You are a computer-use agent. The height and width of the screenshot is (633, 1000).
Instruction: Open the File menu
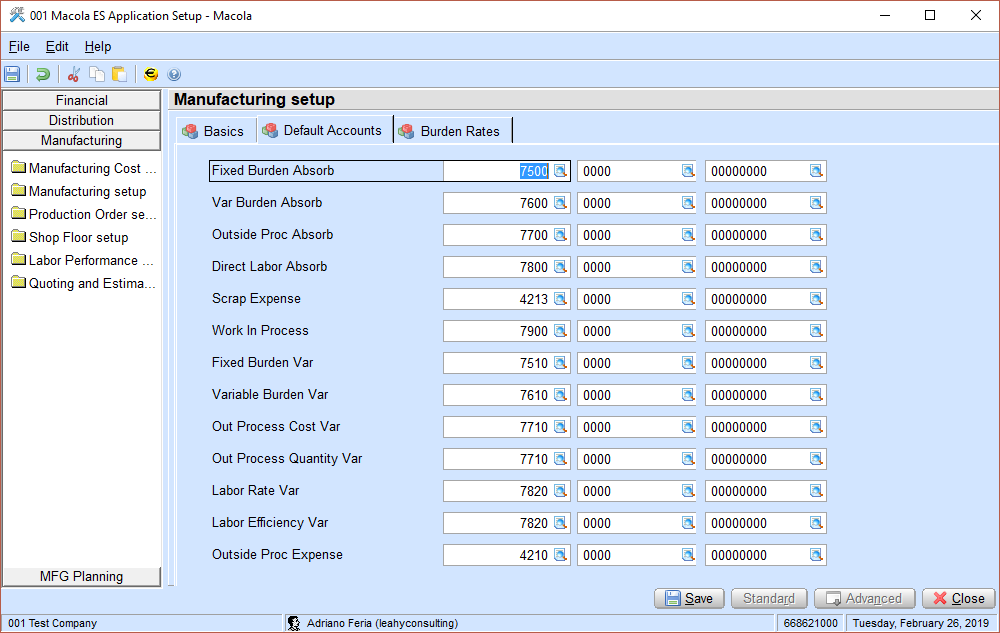coord(19,47)
